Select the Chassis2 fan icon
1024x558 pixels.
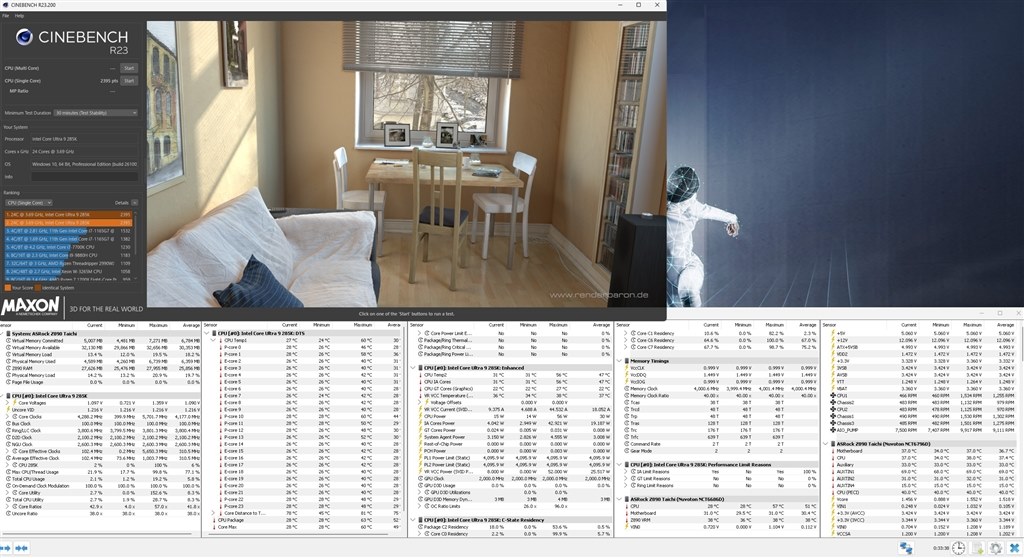click(x=833, y=402)
